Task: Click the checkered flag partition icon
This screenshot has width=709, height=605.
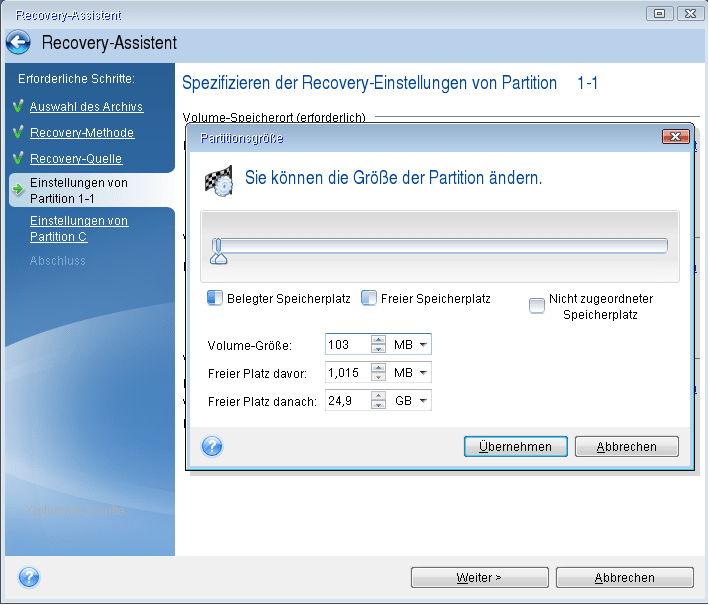Action: point(218,179)
